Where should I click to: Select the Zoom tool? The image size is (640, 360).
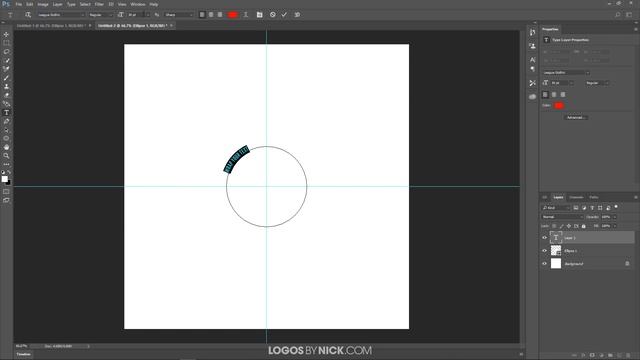coord(6,156)
